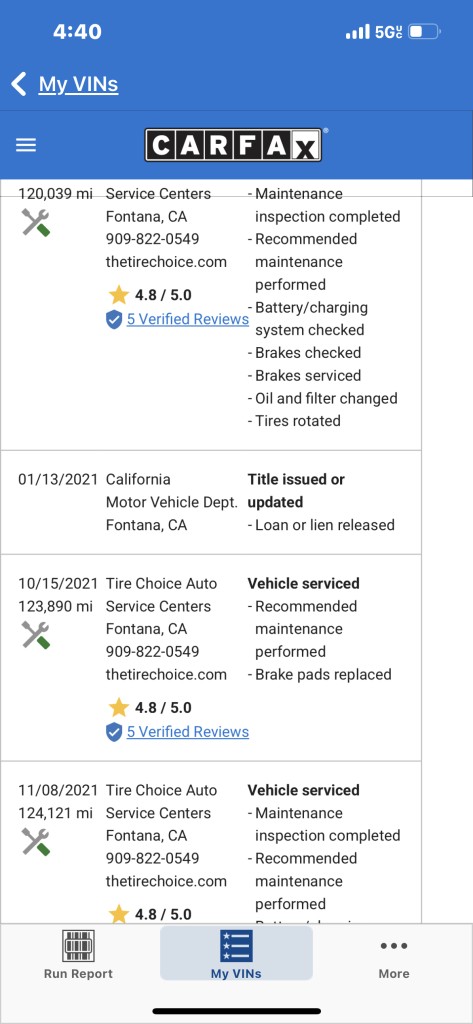Tap wrench icon under 120,039 mi
473x1024 pixels.
tap(35, 223)
